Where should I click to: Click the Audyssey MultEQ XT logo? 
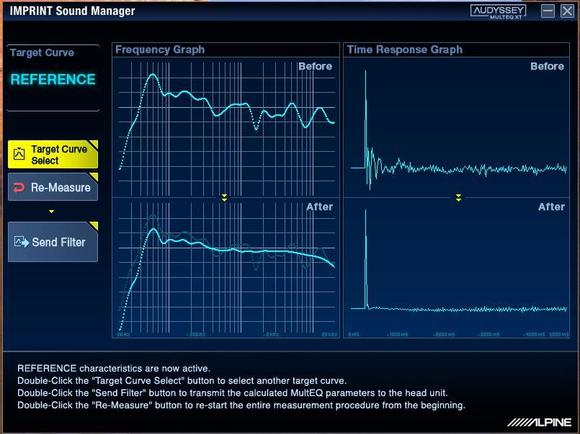click(x=498, y=11)
